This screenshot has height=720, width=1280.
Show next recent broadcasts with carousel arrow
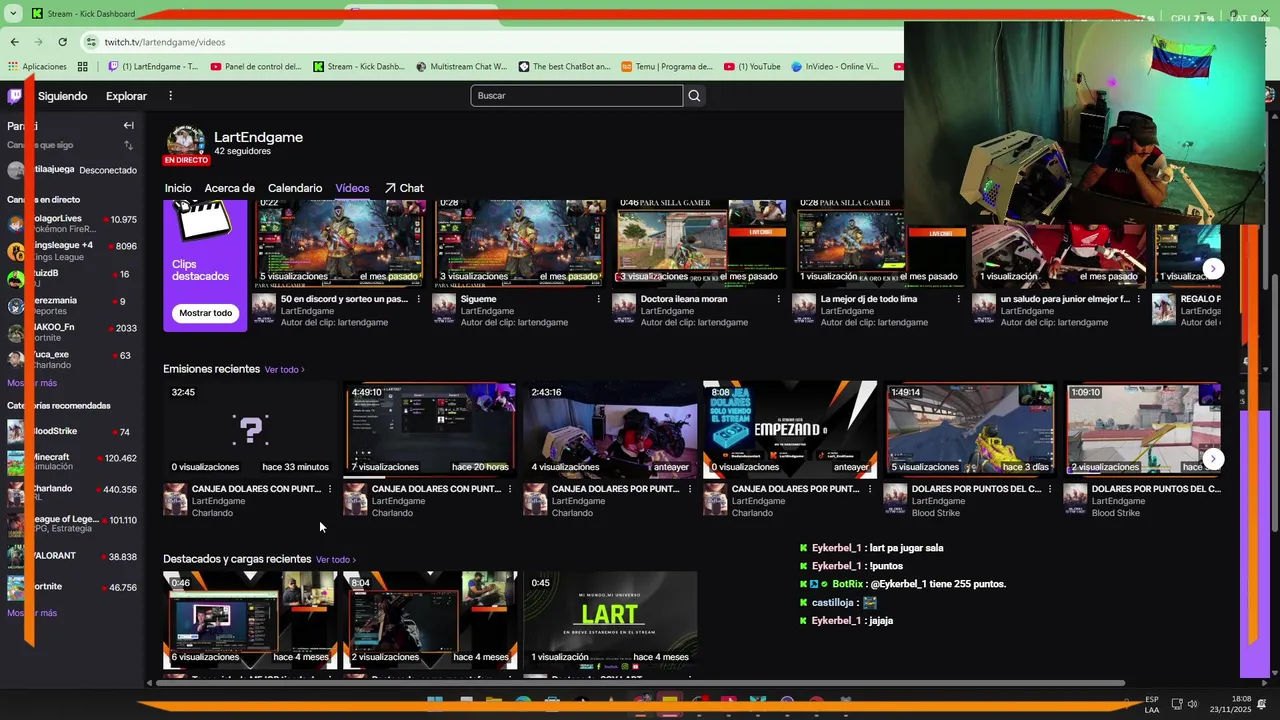(x=1212, y=459)
